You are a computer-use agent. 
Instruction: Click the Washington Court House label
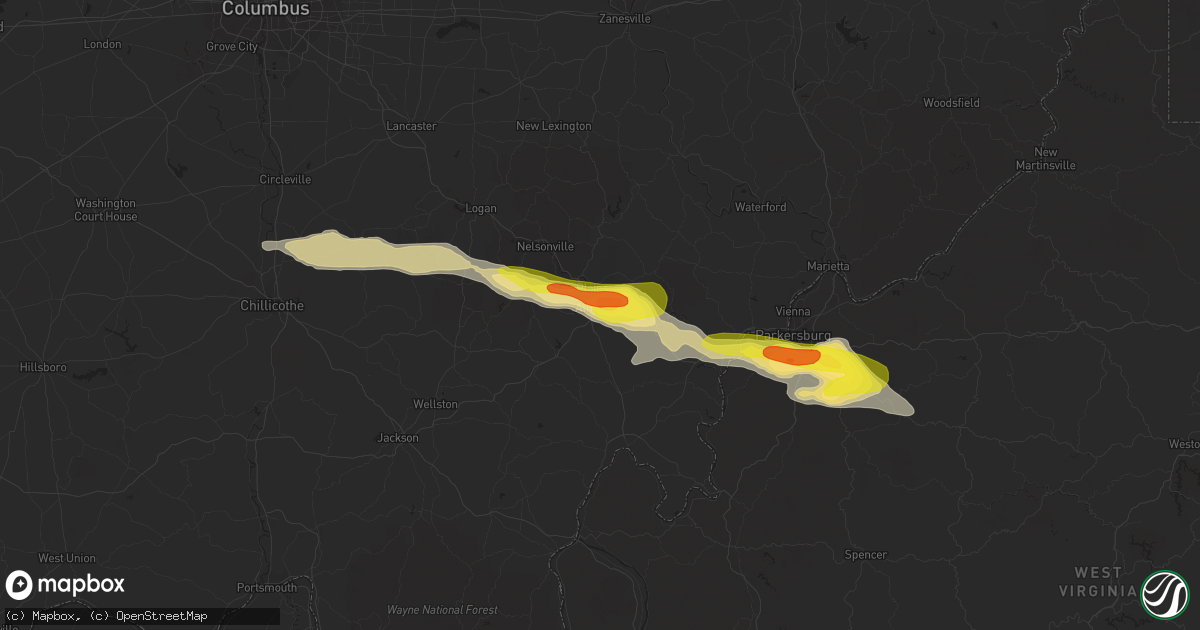[x=106, y=210]
